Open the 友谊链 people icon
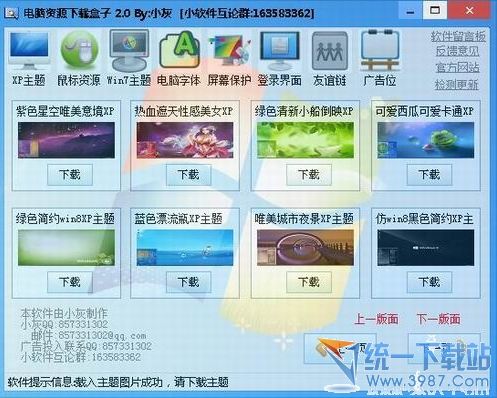This screenshot has width=497, height=398. click(x=330, y=51)
